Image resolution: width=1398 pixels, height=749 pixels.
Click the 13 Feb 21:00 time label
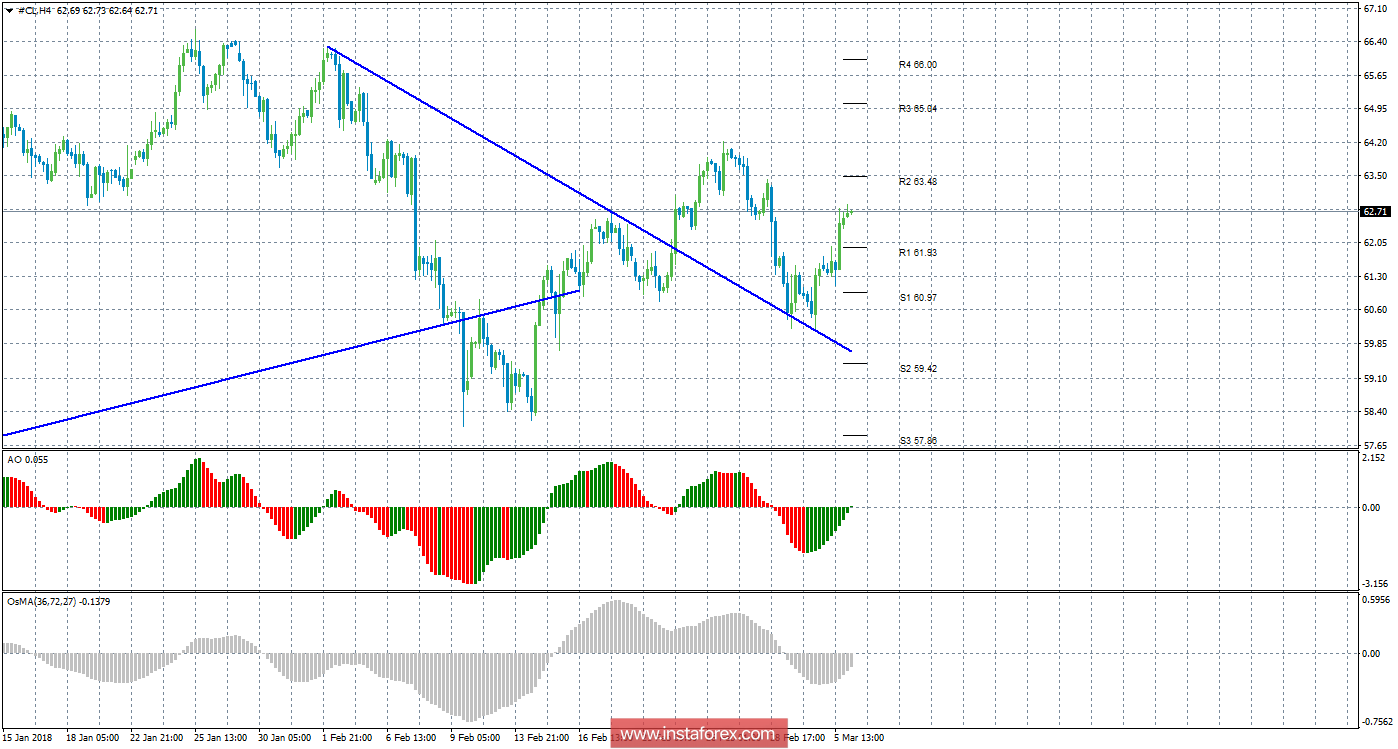[540, 738]
